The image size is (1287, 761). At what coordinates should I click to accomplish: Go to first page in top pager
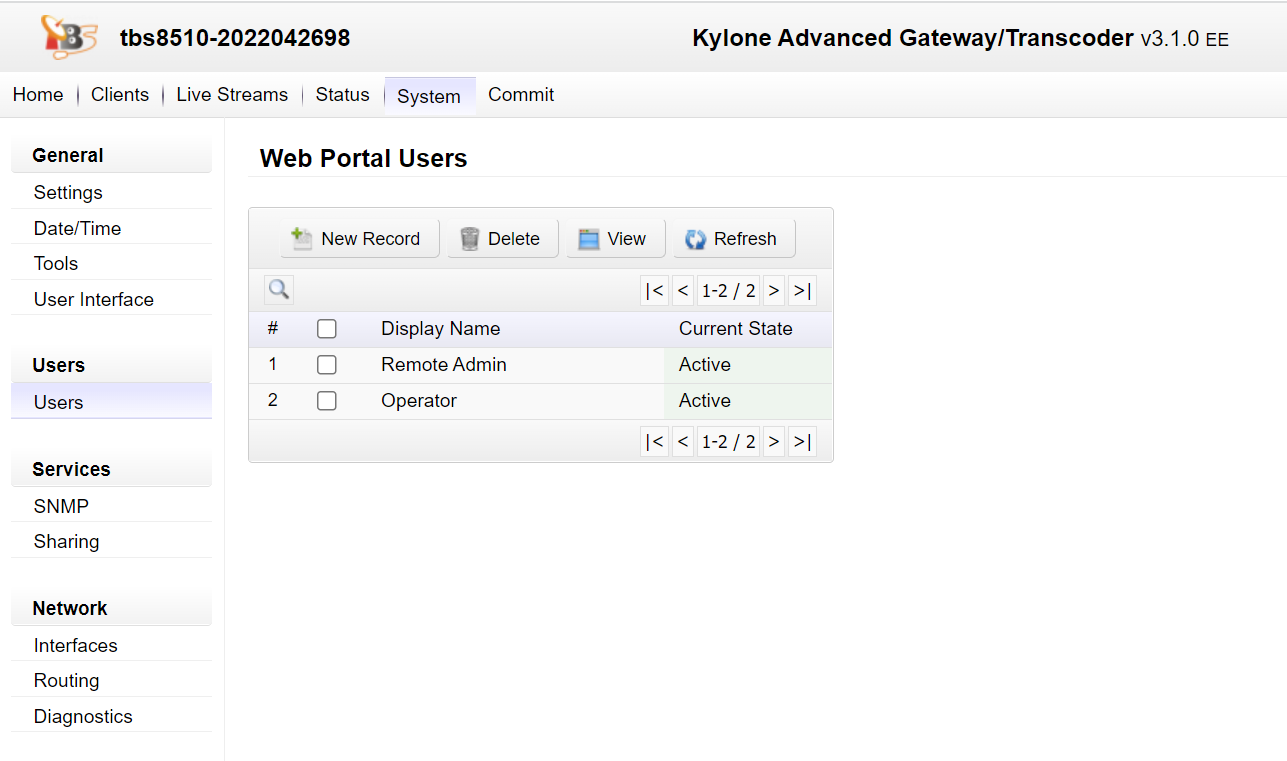[654, 291]
